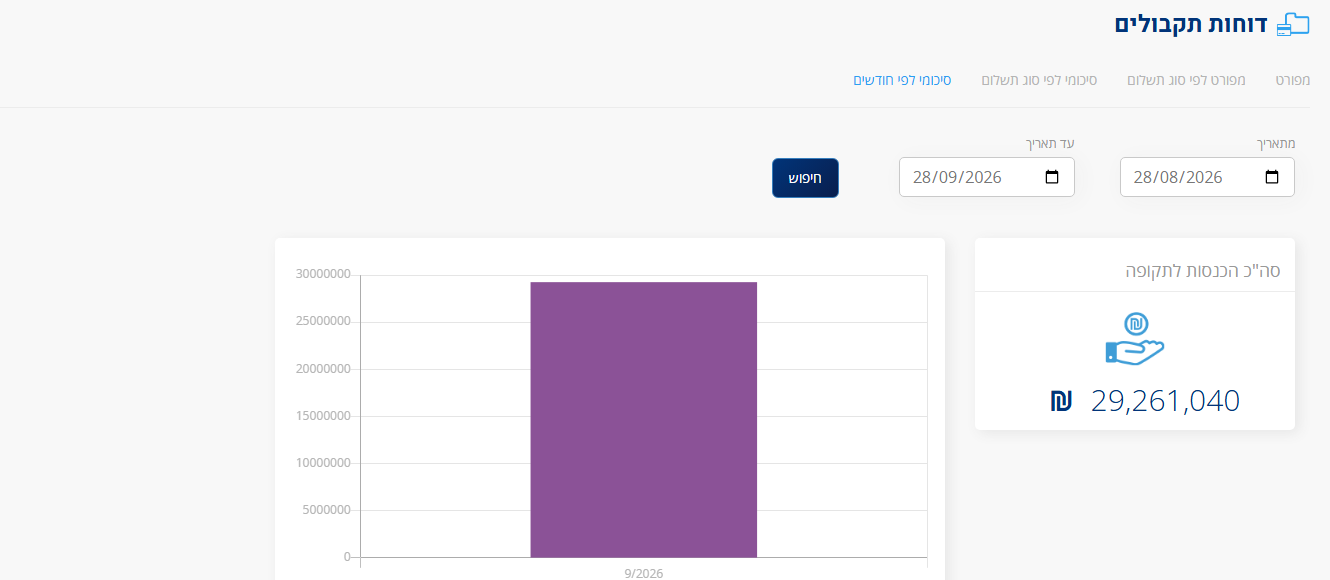The width and height of the screenshot is (1330, 580).
Task: Open the סיכומי לפי חודשים tab
Action: coord(902,79)
